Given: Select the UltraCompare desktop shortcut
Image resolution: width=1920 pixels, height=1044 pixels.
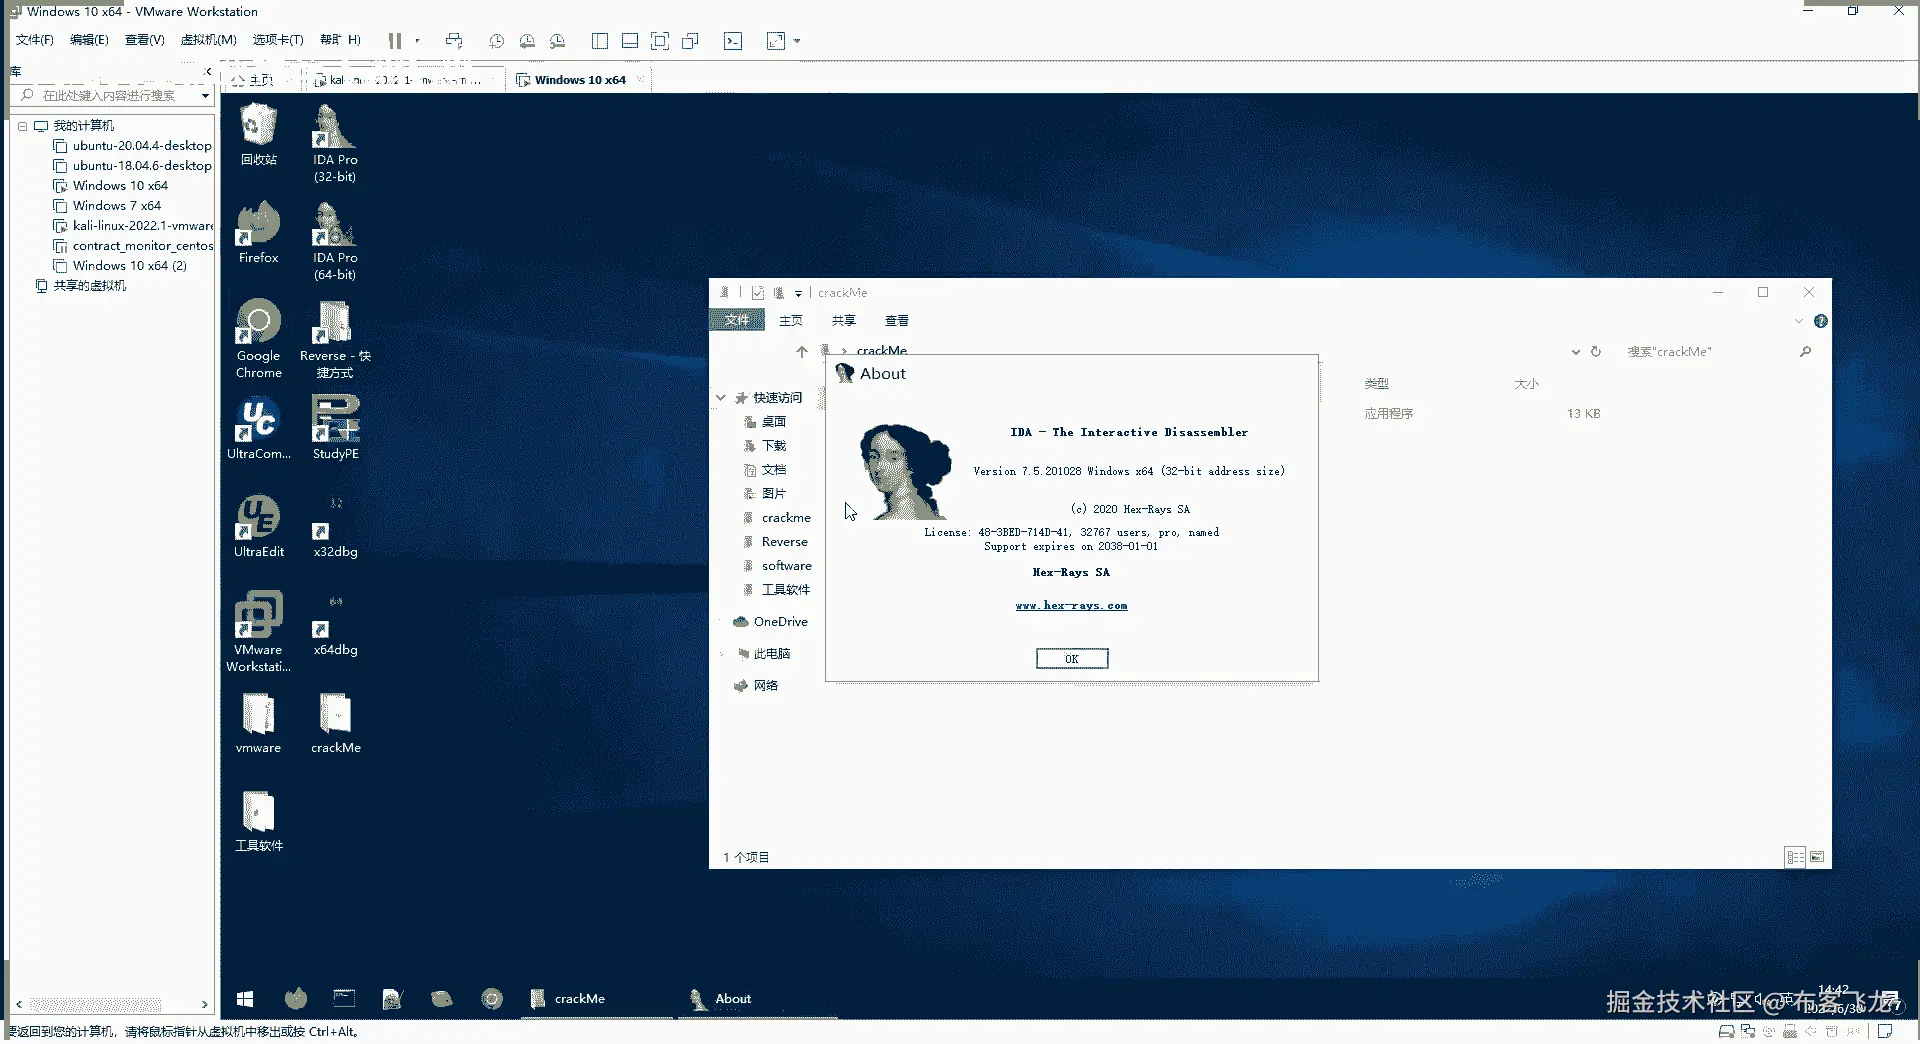Looking at the screenshot, I should click(259, 429).
